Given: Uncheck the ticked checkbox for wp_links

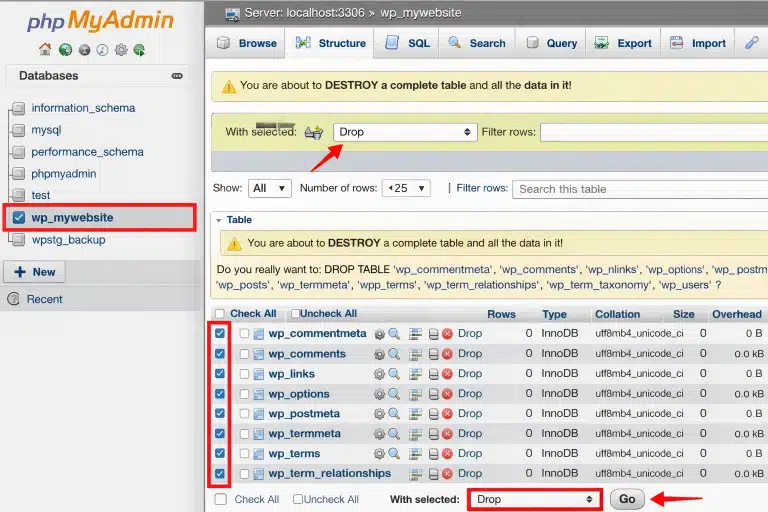Looking at the screenshot, I should point(220,373).
